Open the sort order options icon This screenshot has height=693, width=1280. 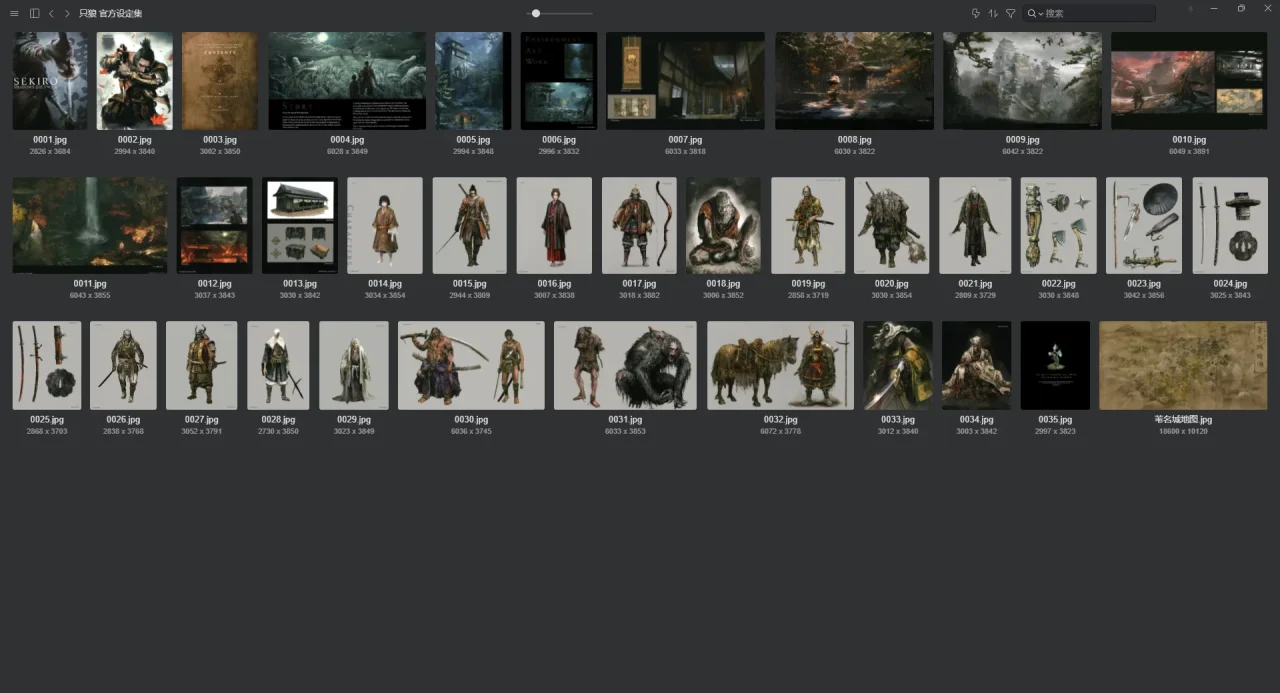point(993,13)
